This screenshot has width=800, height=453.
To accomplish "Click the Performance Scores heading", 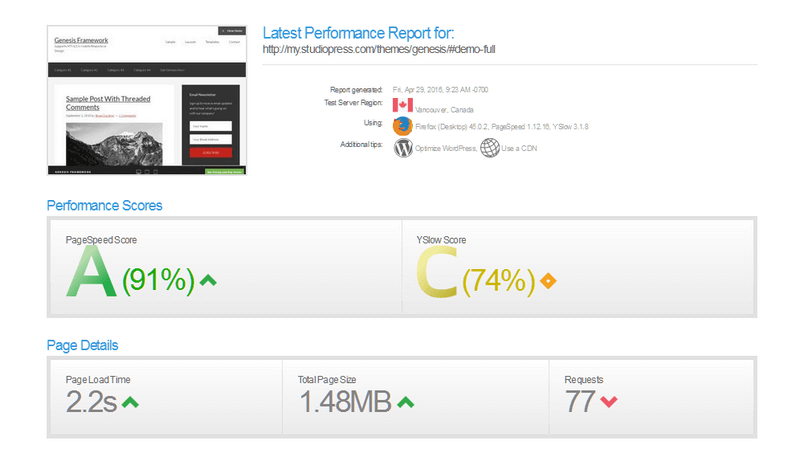I will (x=105, y=206).
